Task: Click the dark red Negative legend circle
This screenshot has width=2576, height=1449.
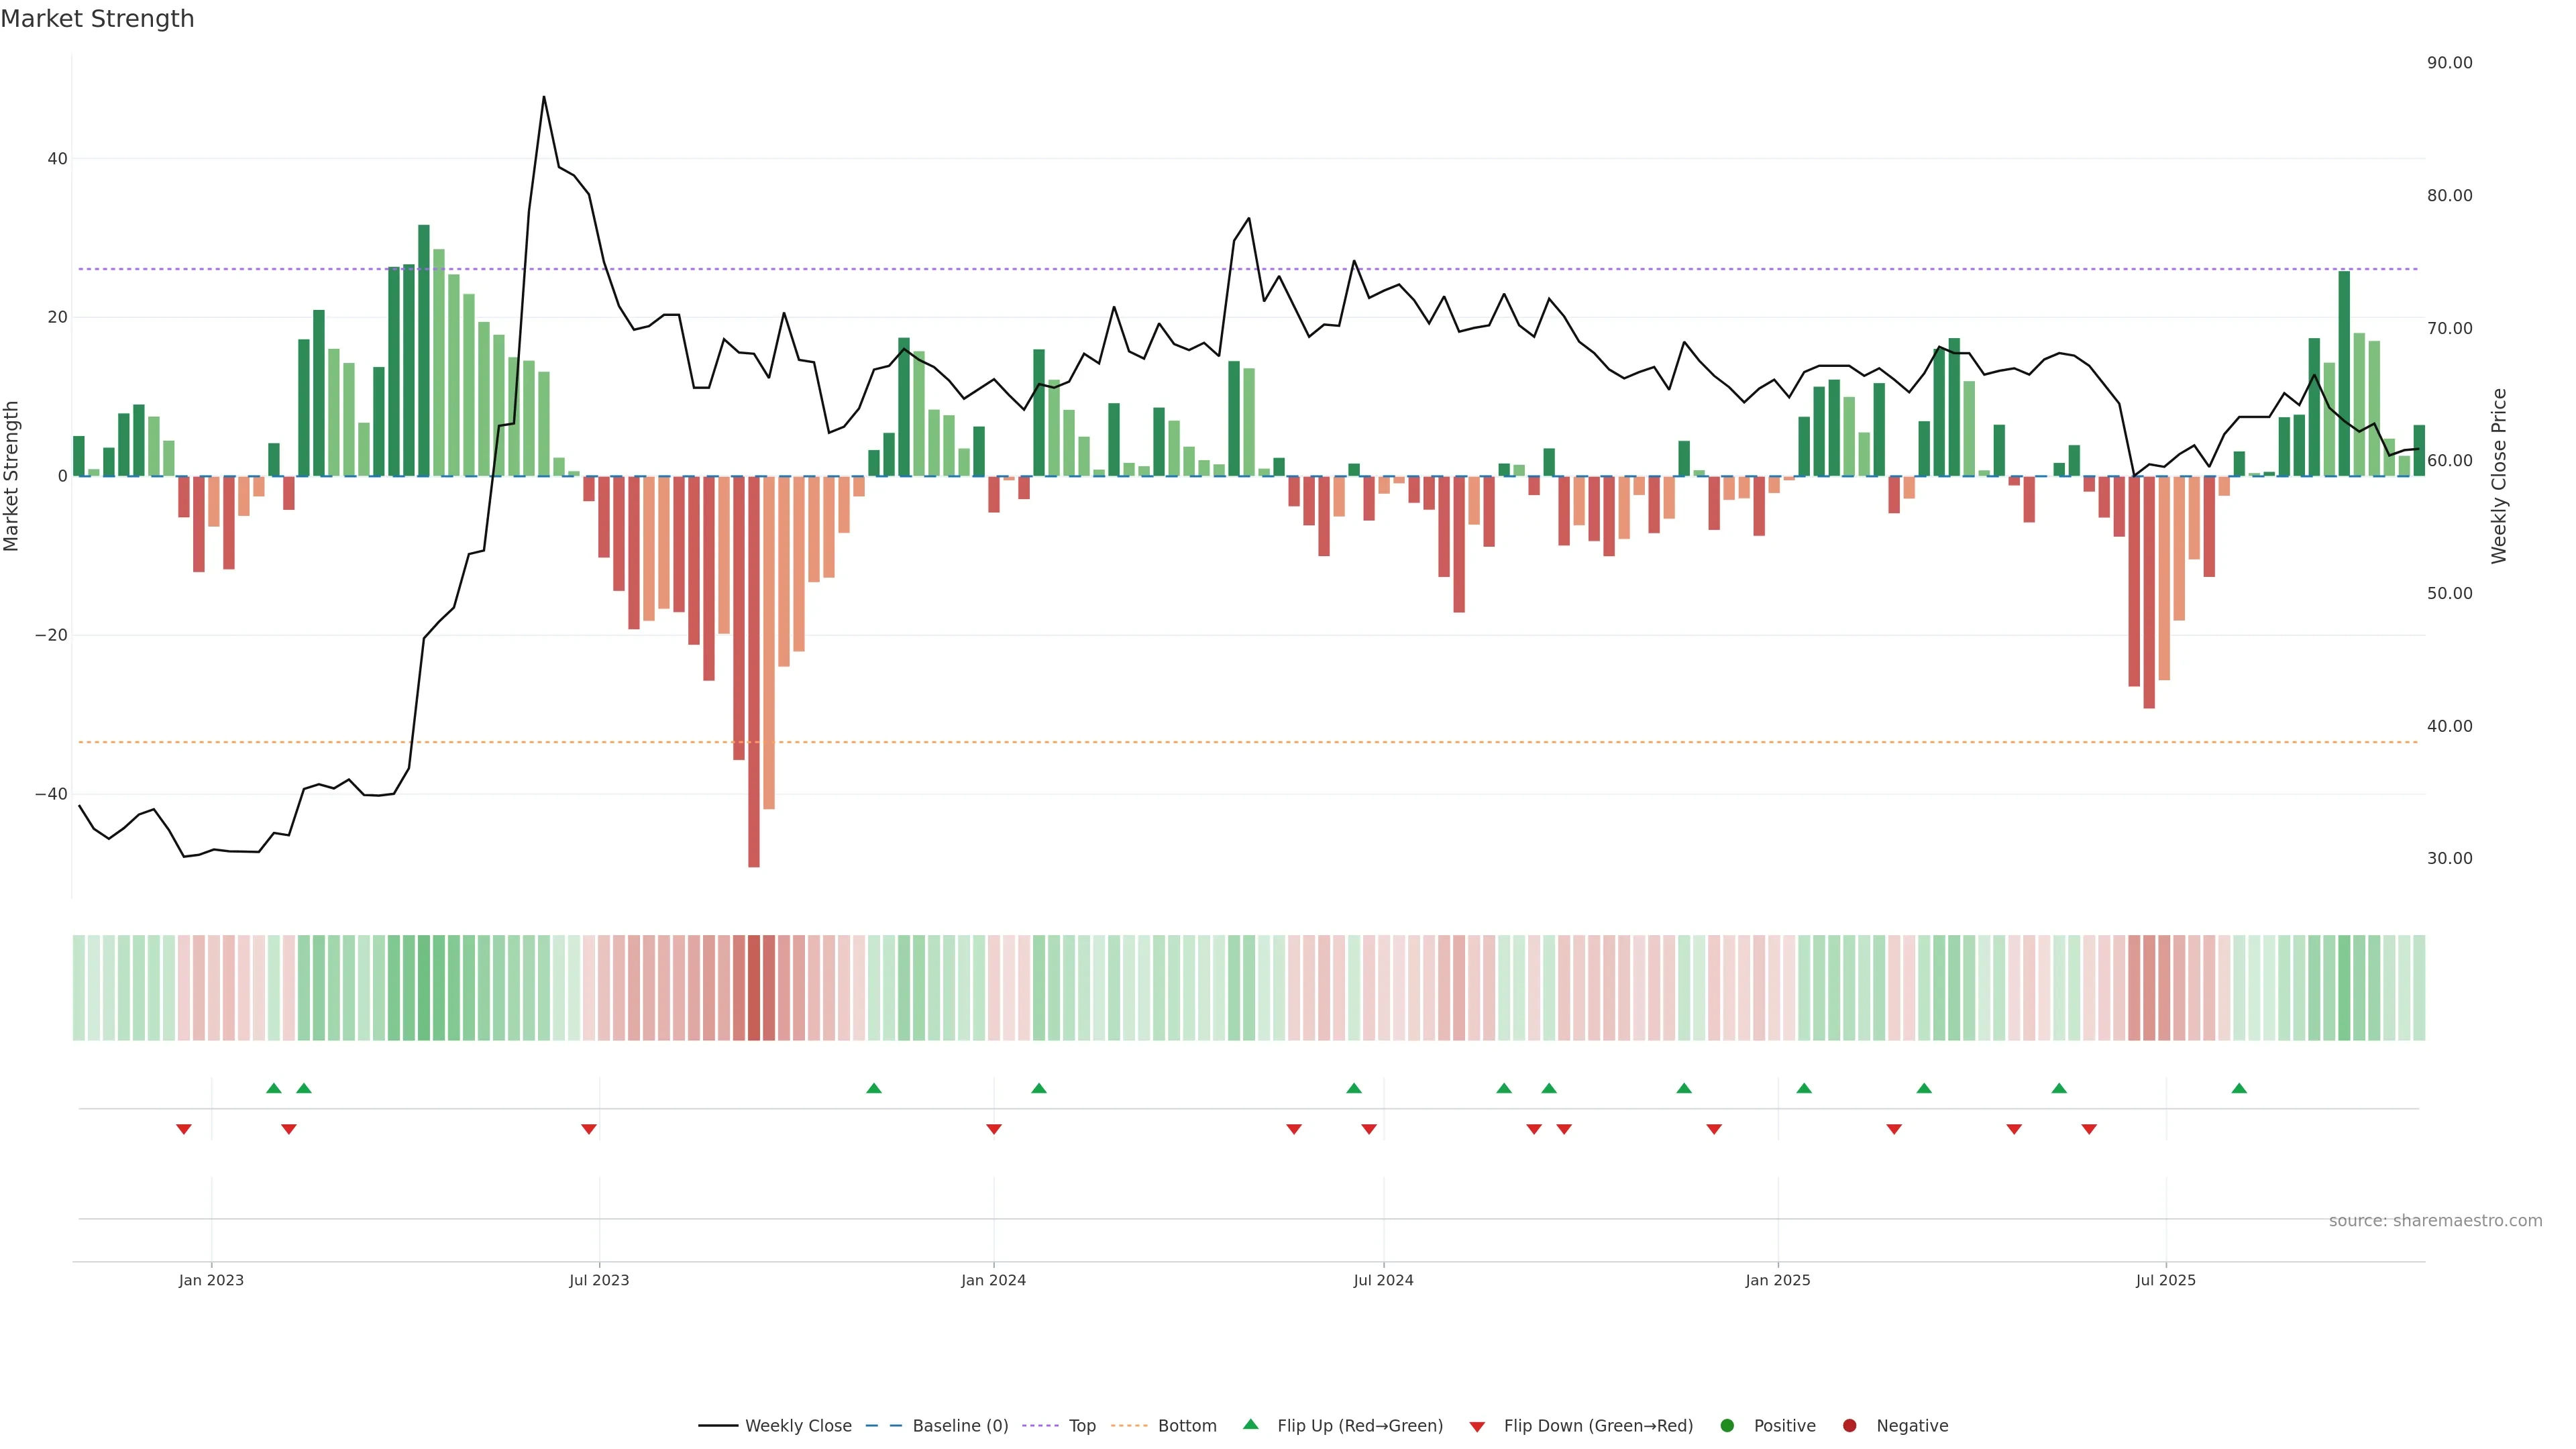Action: pos(1849,1426)
